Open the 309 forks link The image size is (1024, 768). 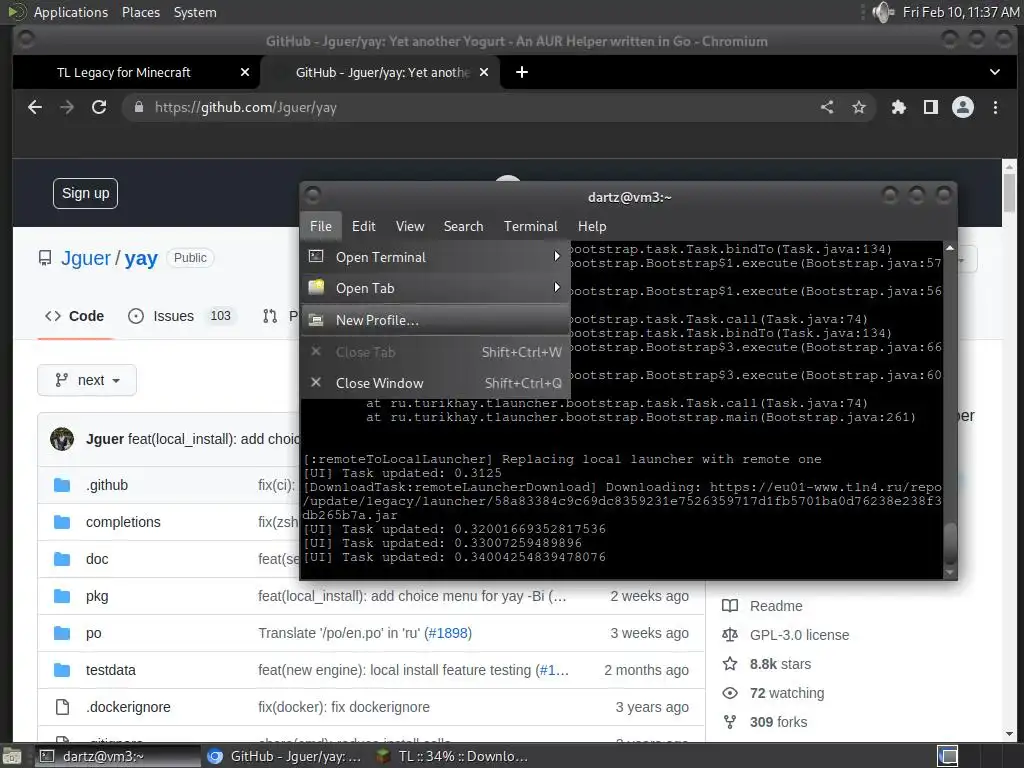tap(778, 722)
